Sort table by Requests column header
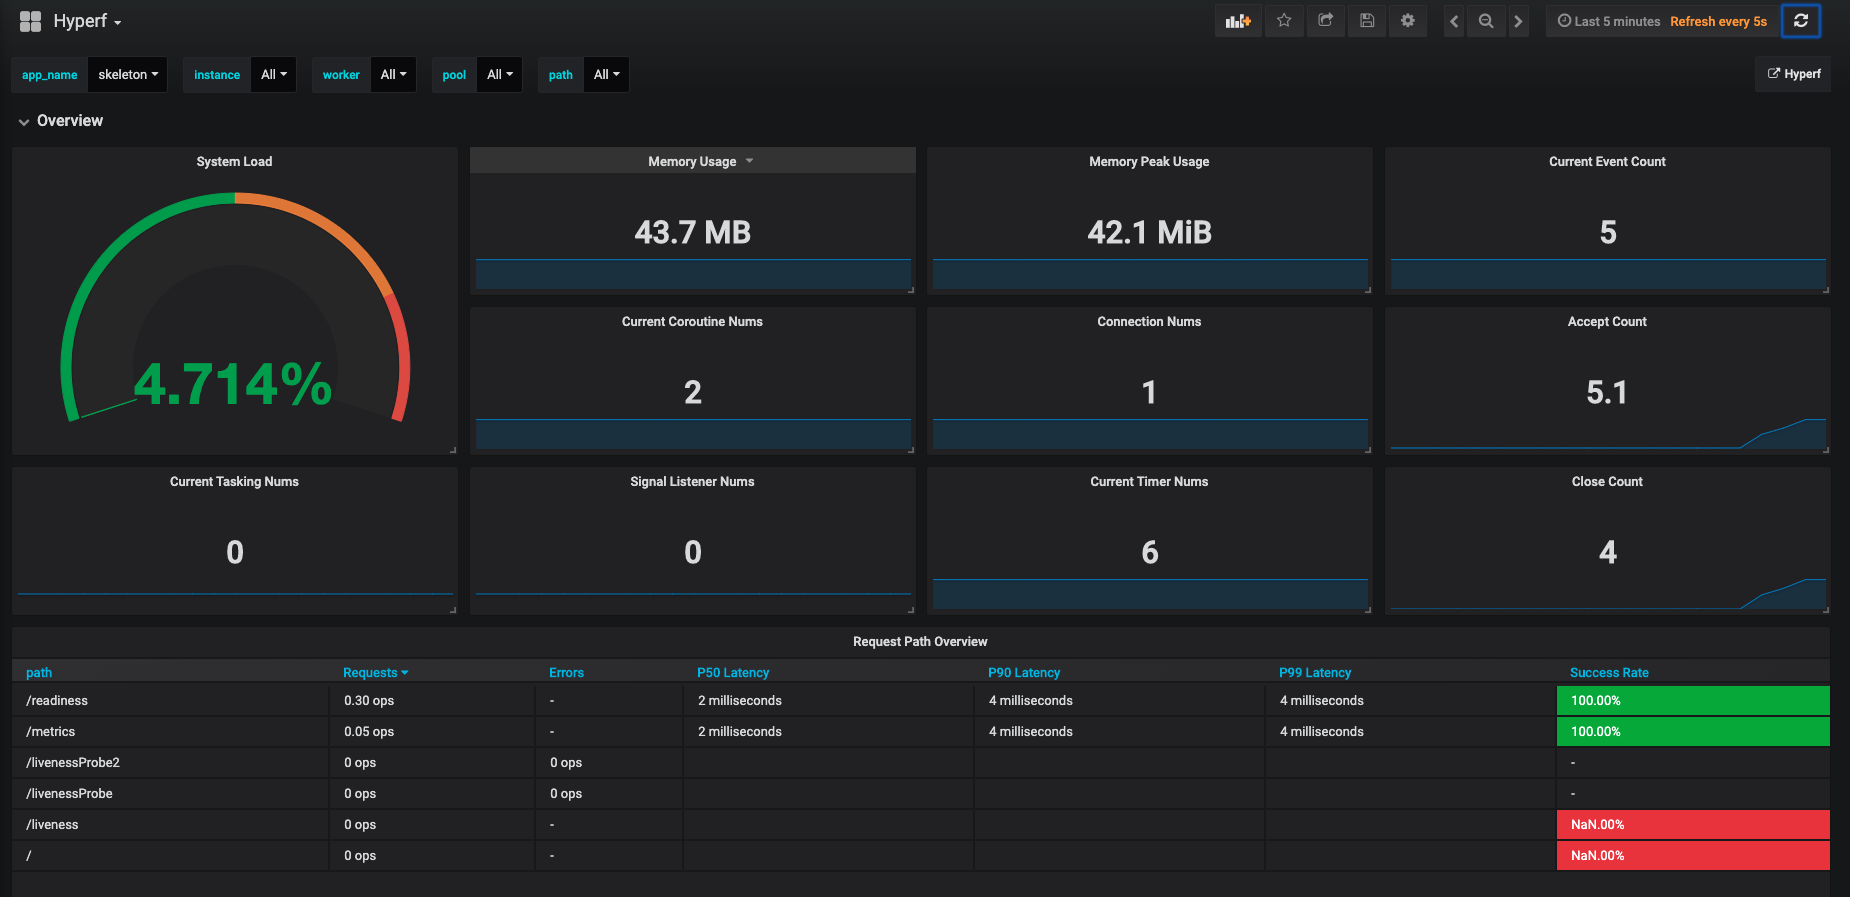The image size is (1850, 897). pyautogui.click(x=375, y=673)
